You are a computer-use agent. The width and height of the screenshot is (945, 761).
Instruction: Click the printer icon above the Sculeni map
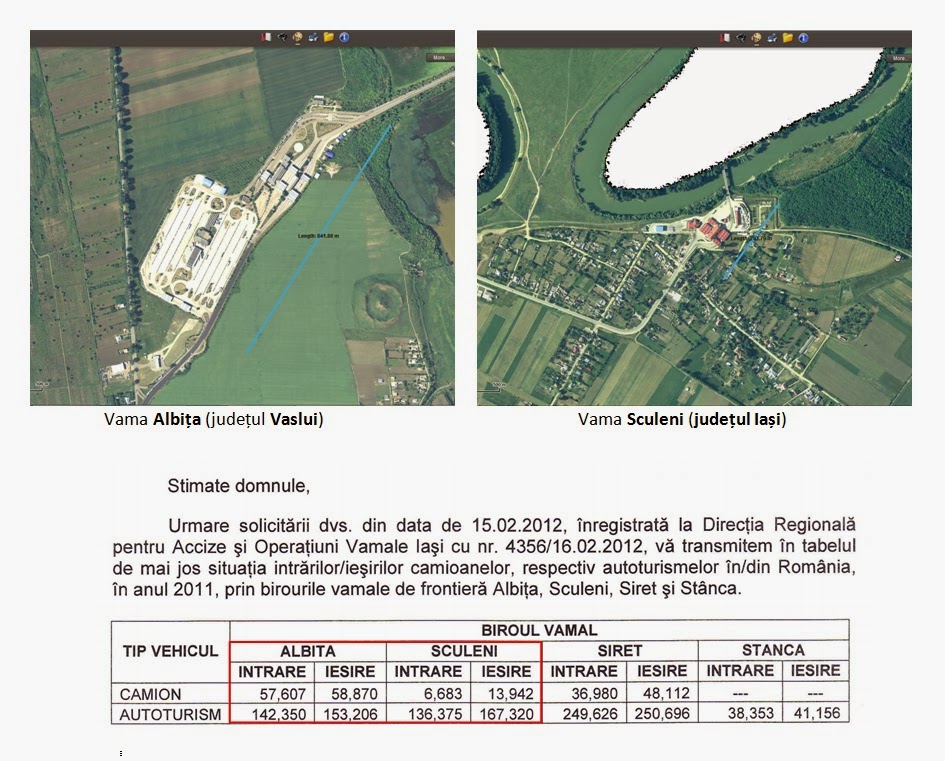click(x=772, y=38)
